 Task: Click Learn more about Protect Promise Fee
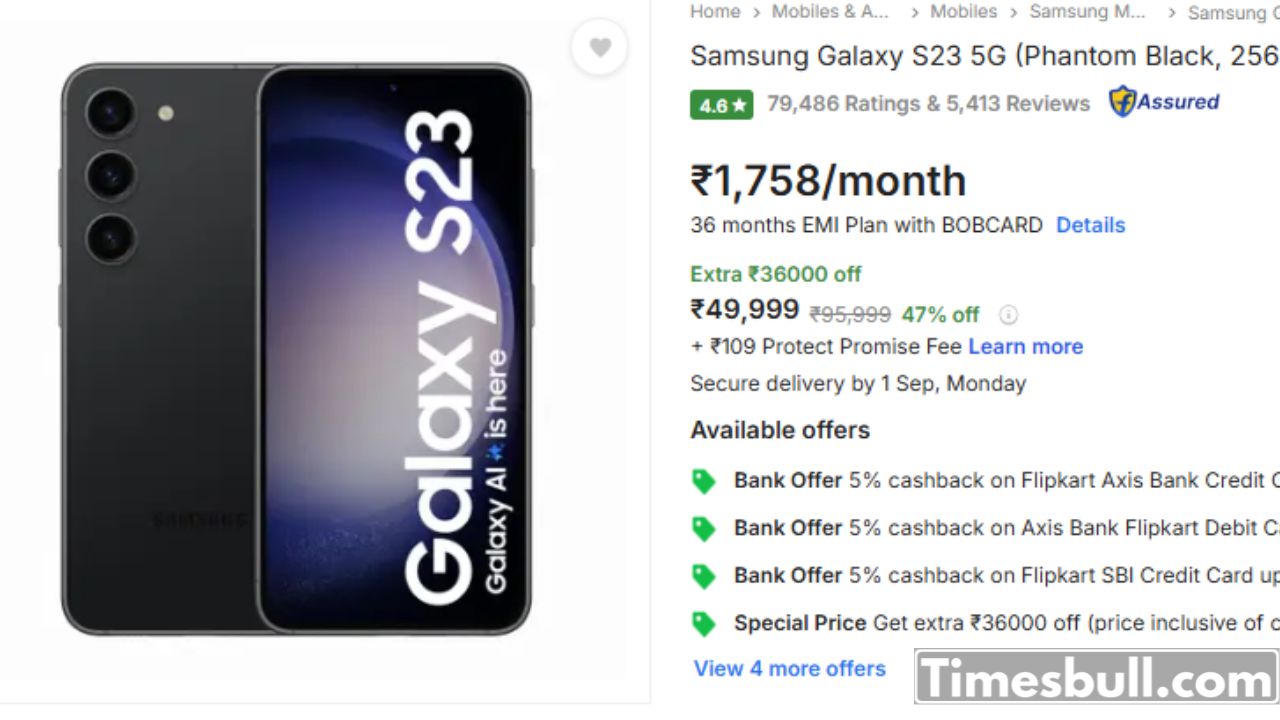(x=1025, y=347)
